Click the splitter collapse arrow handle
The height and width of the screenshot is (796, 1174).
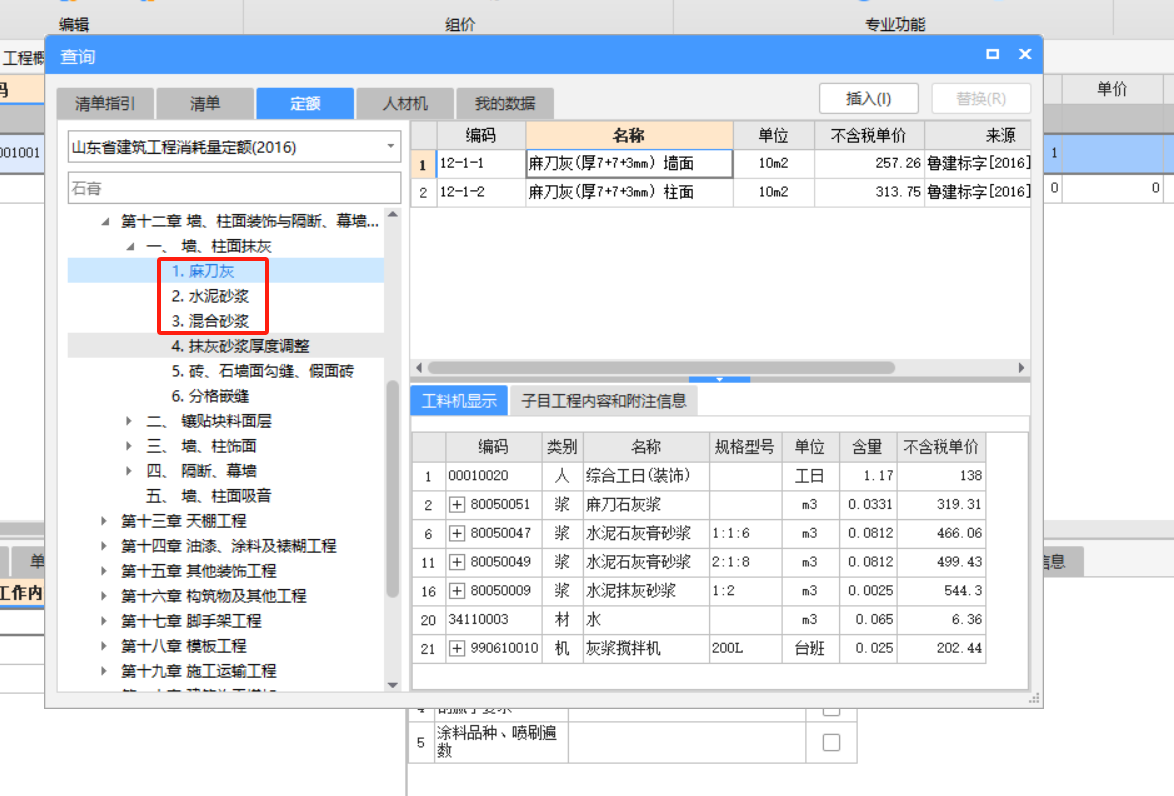[x=720, y=380]
